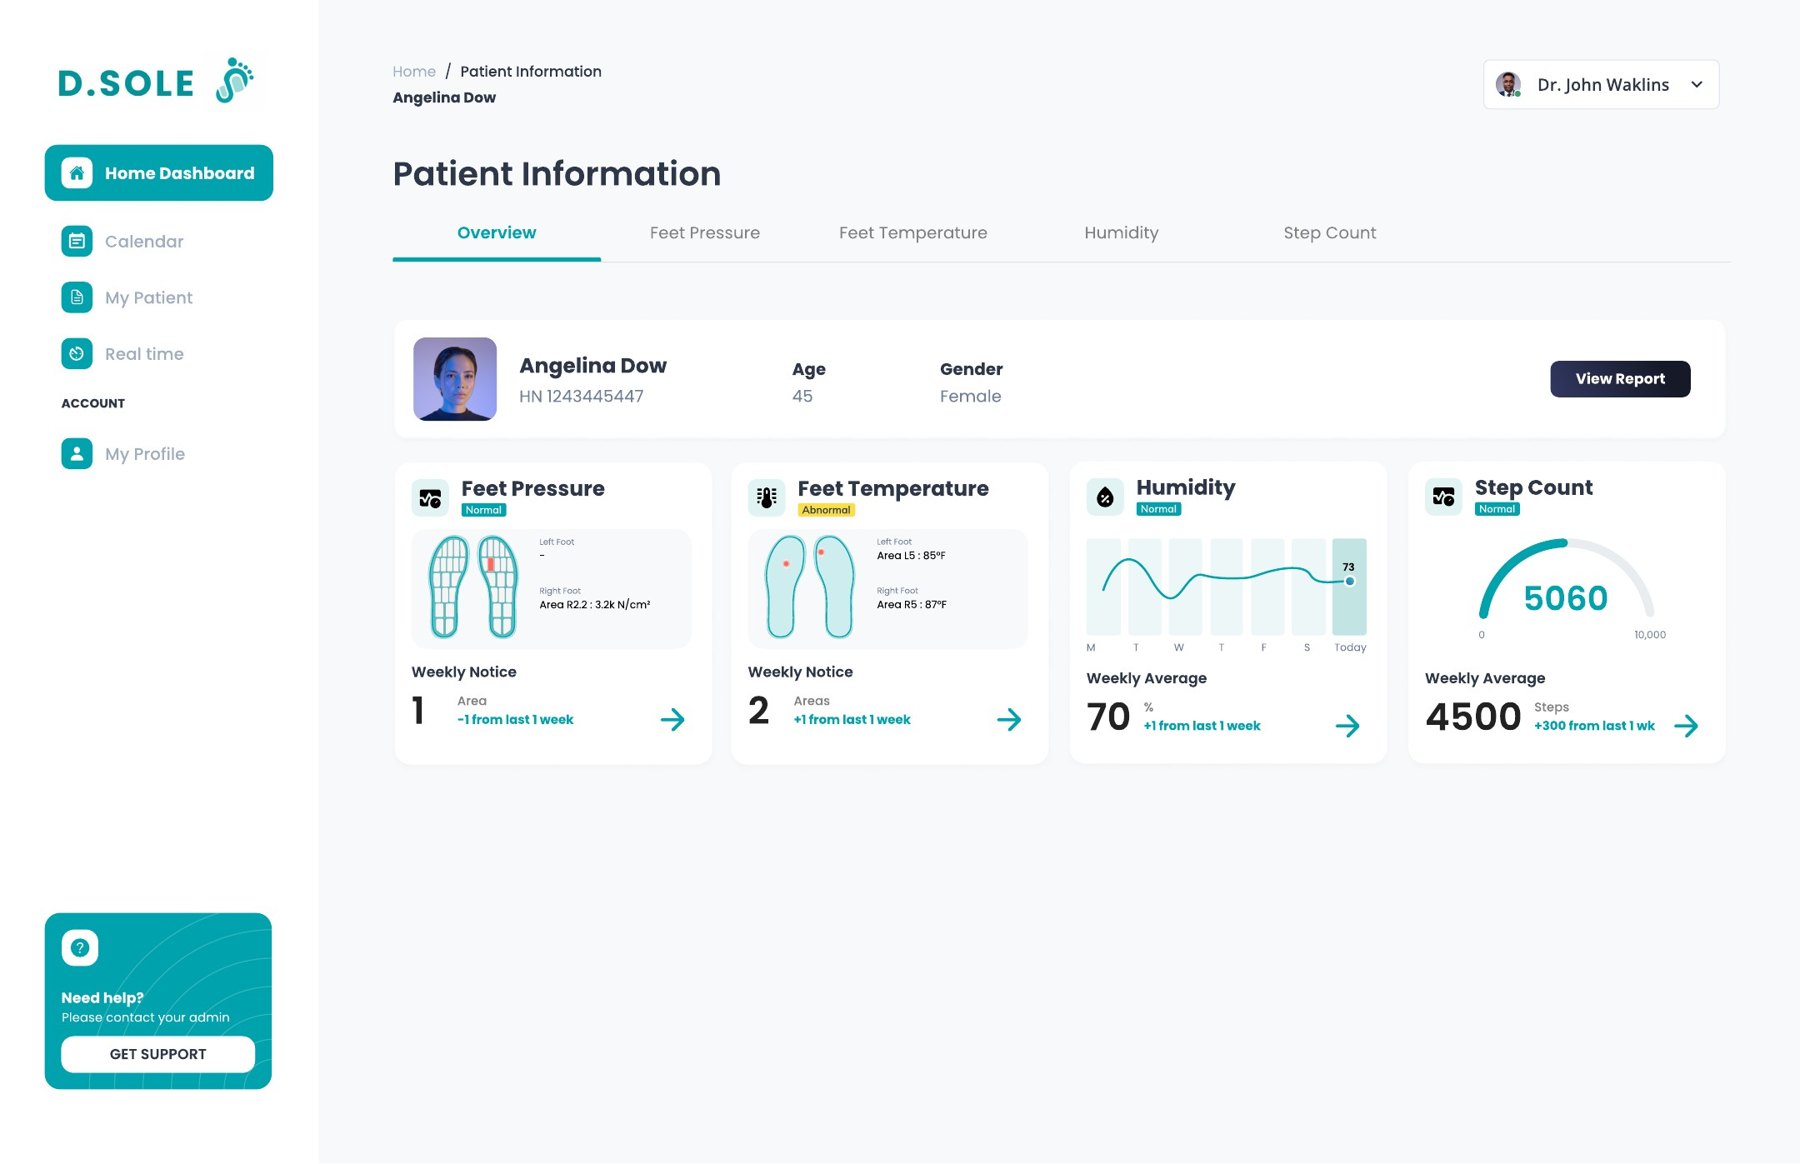The width and height of the screenshot is (1800, 1164).
Task: Click '+300 from last 1 wk' text
Action: click(x=1594, y=726)
